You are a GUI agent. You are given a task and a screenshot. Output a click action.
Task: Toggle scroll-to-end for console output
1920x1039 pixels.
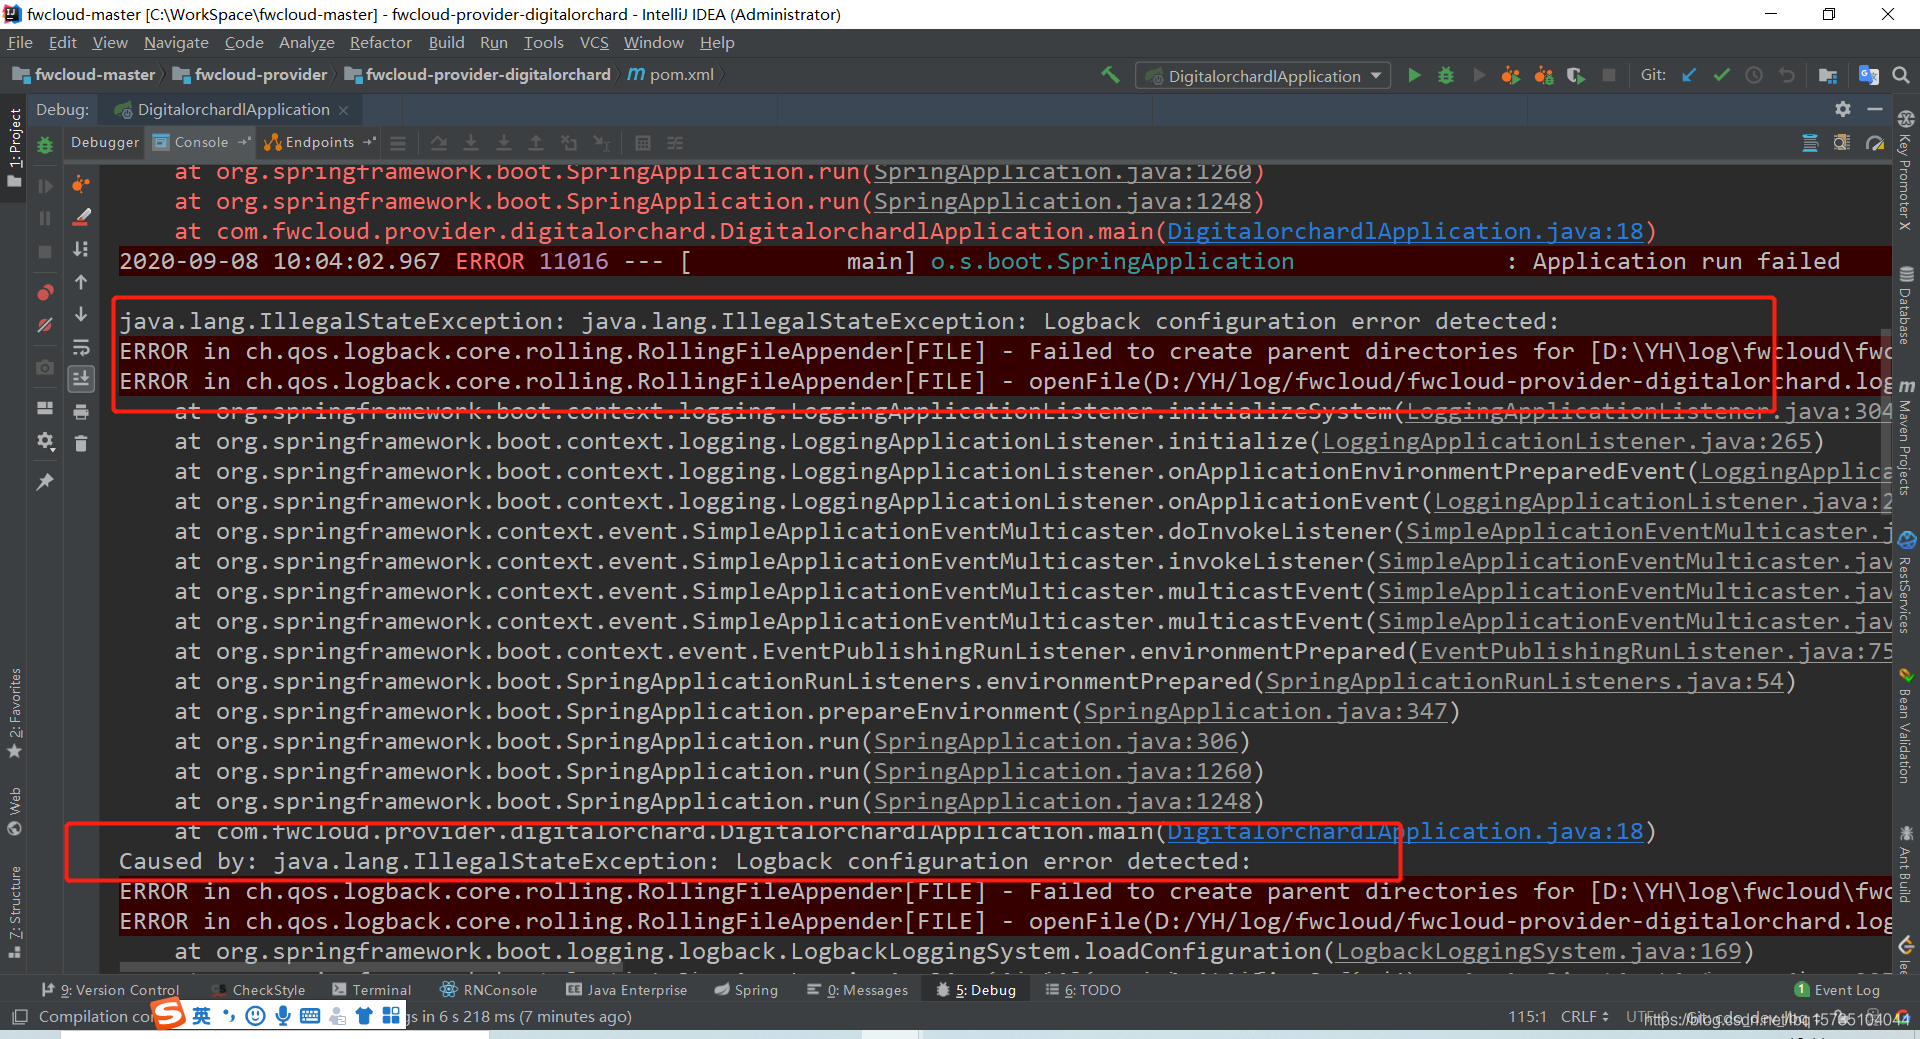[x=81, y=380]
